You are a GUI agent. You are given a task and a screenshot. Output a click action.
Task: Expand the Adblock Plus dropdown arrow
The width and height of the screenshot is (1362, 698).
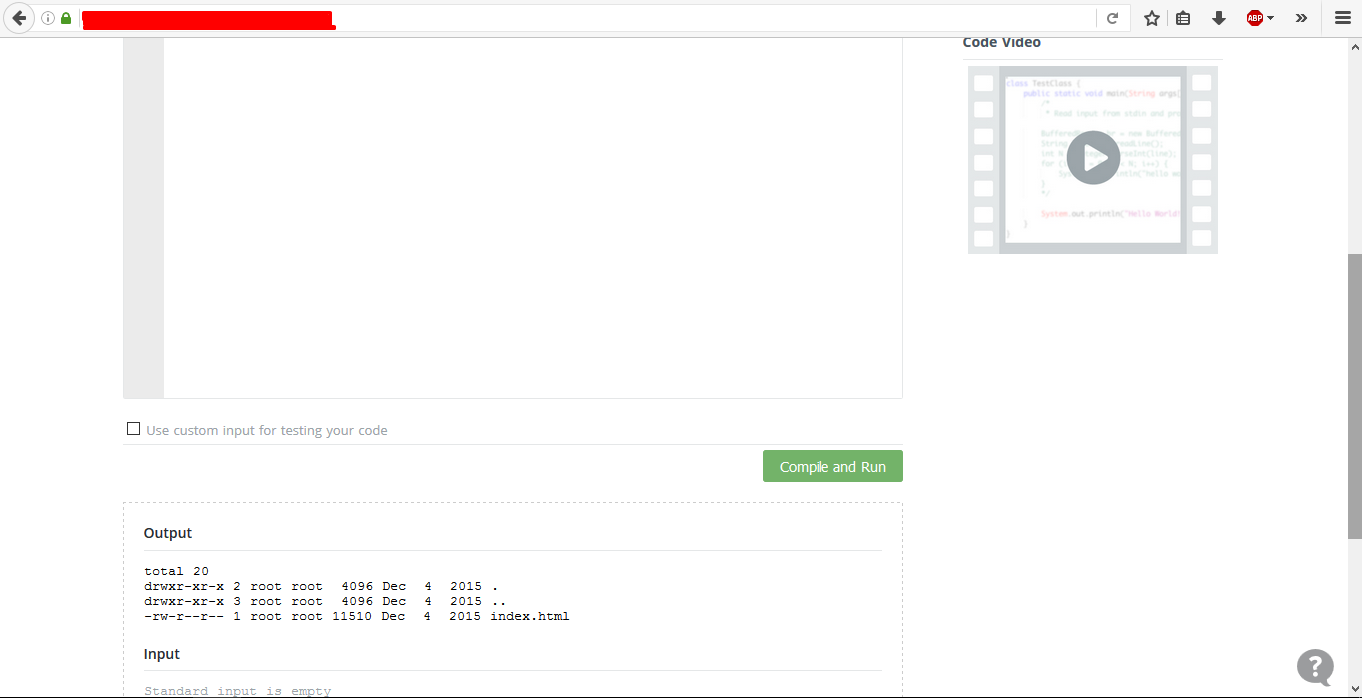click(x=1271, y=18)
